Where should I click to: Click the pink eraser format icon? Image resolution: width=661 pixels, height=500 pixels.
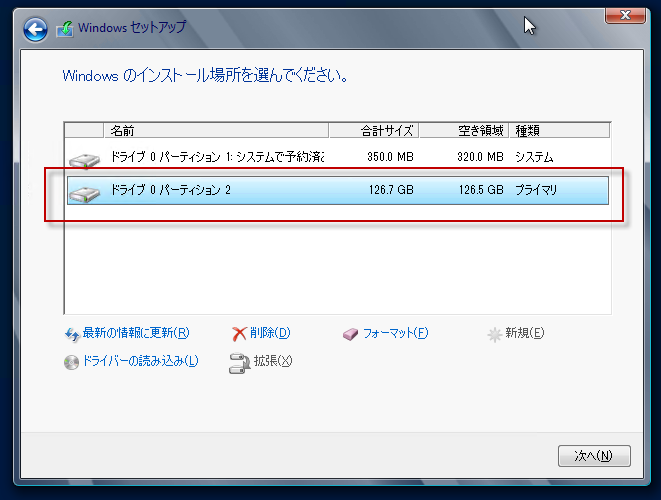click(x=350, y=335)
